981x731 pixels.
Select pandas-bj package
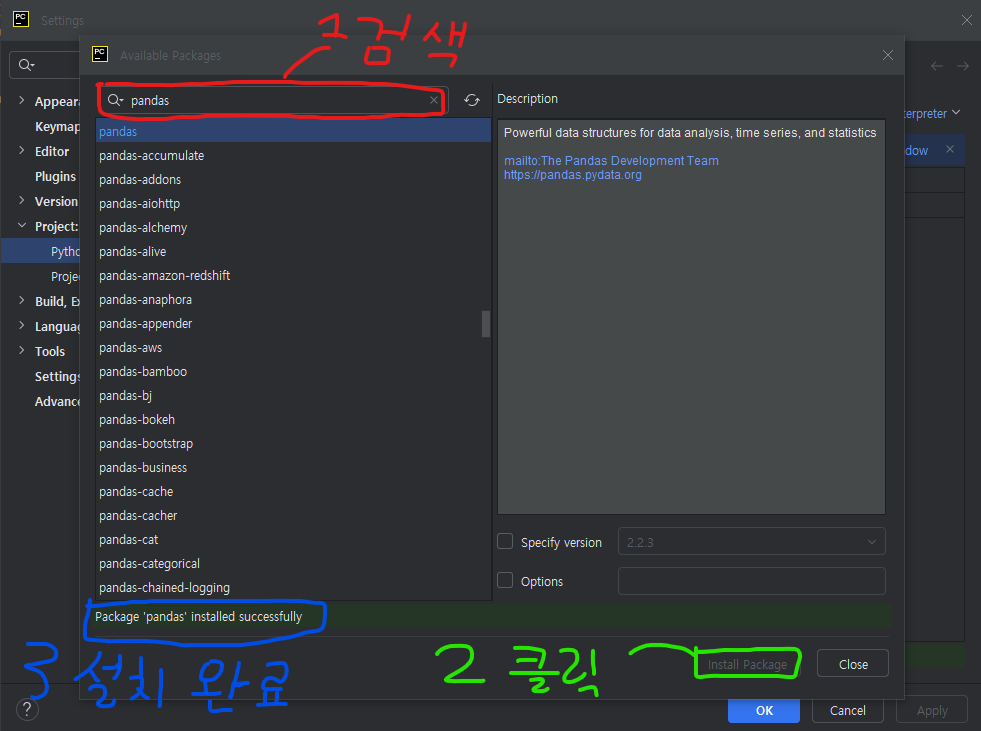pos(293,396)
